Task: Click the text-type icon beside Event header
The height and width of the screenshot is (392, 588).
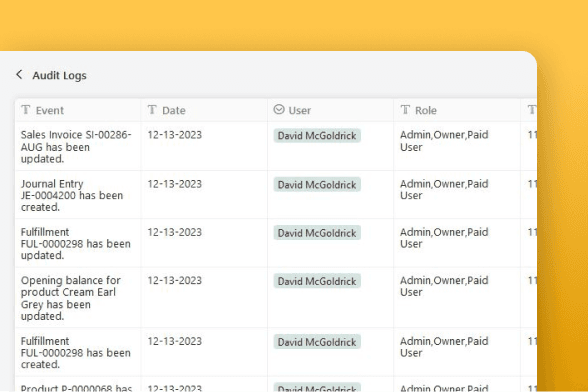Action: click(26, 110)
